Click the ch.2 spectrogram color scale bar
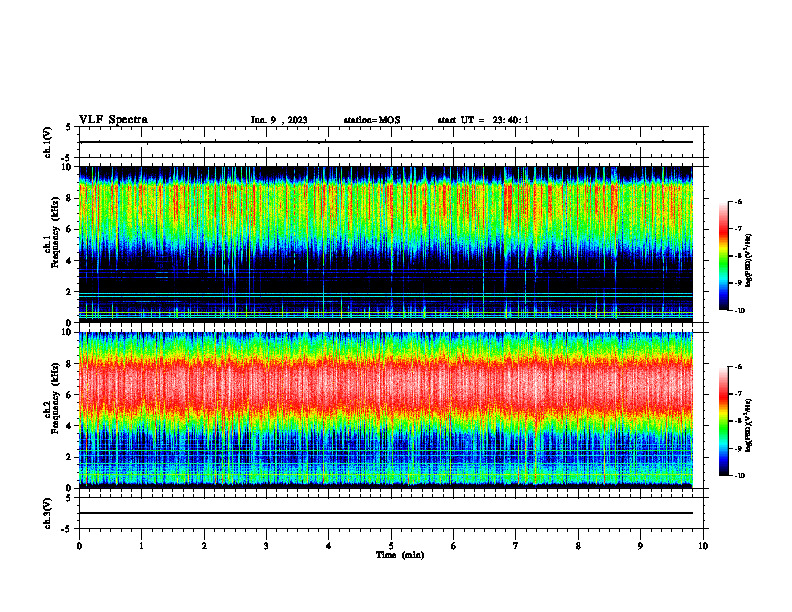This screenshot has width=792, height=612. [x=724, y=421]
